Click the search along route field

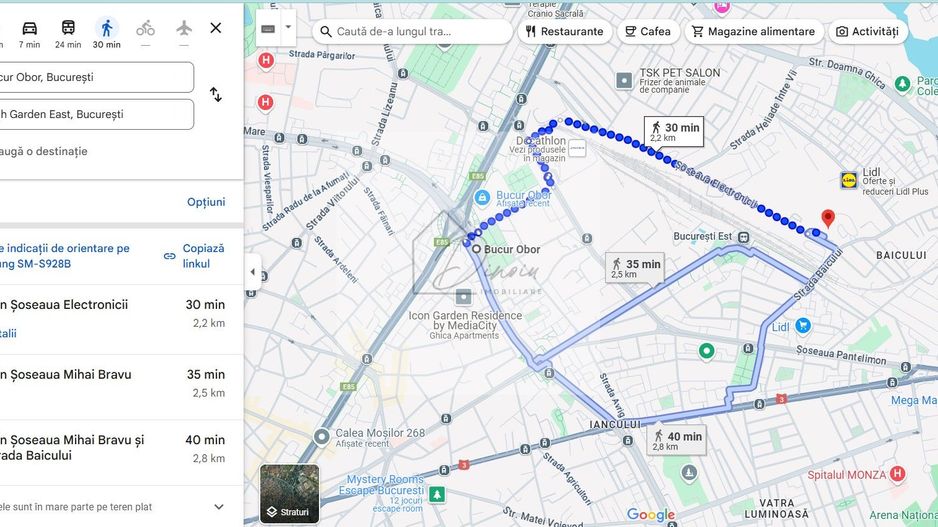point(420,31)
